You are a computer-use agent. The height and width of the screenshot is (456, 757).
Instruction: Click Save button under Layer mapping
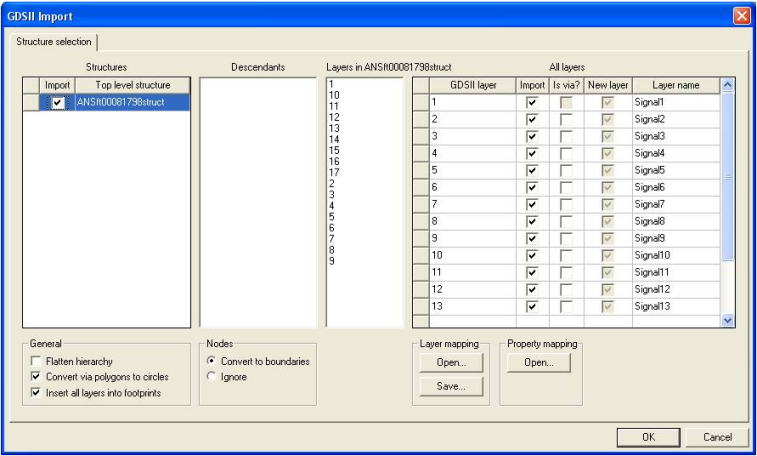pos(452,386)
